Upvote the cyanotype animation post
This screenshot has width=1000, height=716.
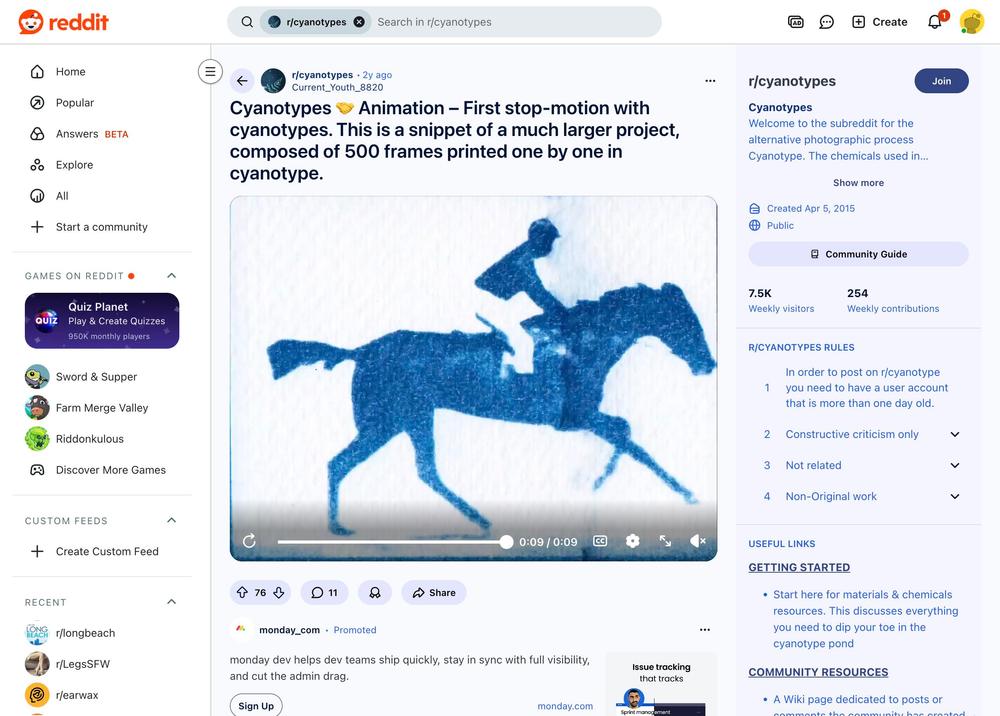pyautogui.click(x=242, y=592)
